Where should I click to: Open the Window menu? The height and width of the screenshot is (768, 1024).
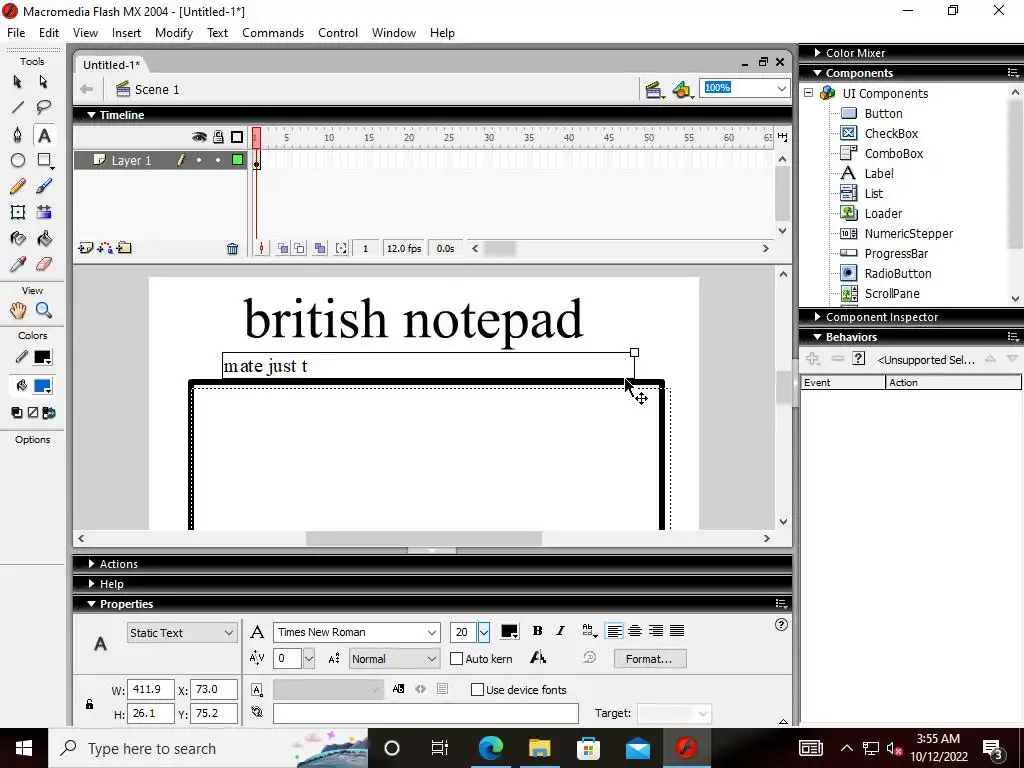click(x=394, y=33)
